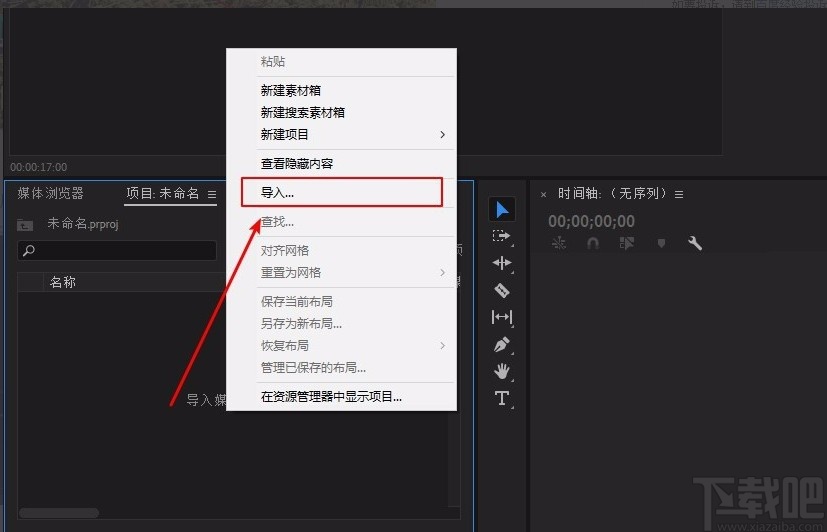The width and height of the screenshot is (827, 532).
Task: Add a marker in the timeline
Action: coord(661,243)
